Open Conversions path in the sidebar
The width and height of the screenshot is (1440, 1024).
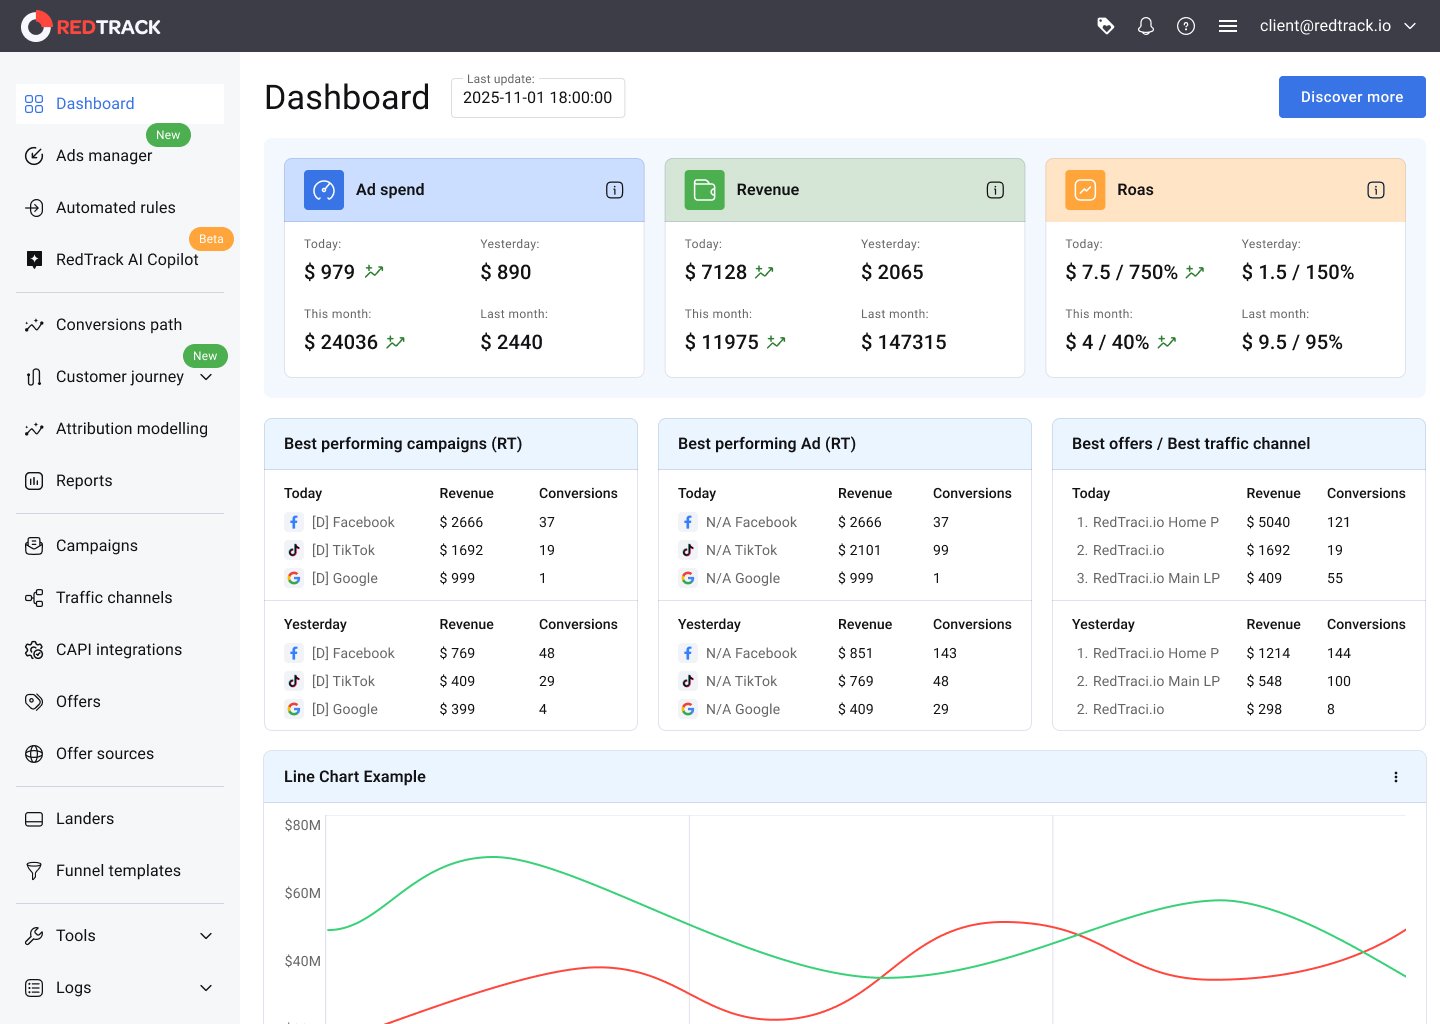[120, 325]
